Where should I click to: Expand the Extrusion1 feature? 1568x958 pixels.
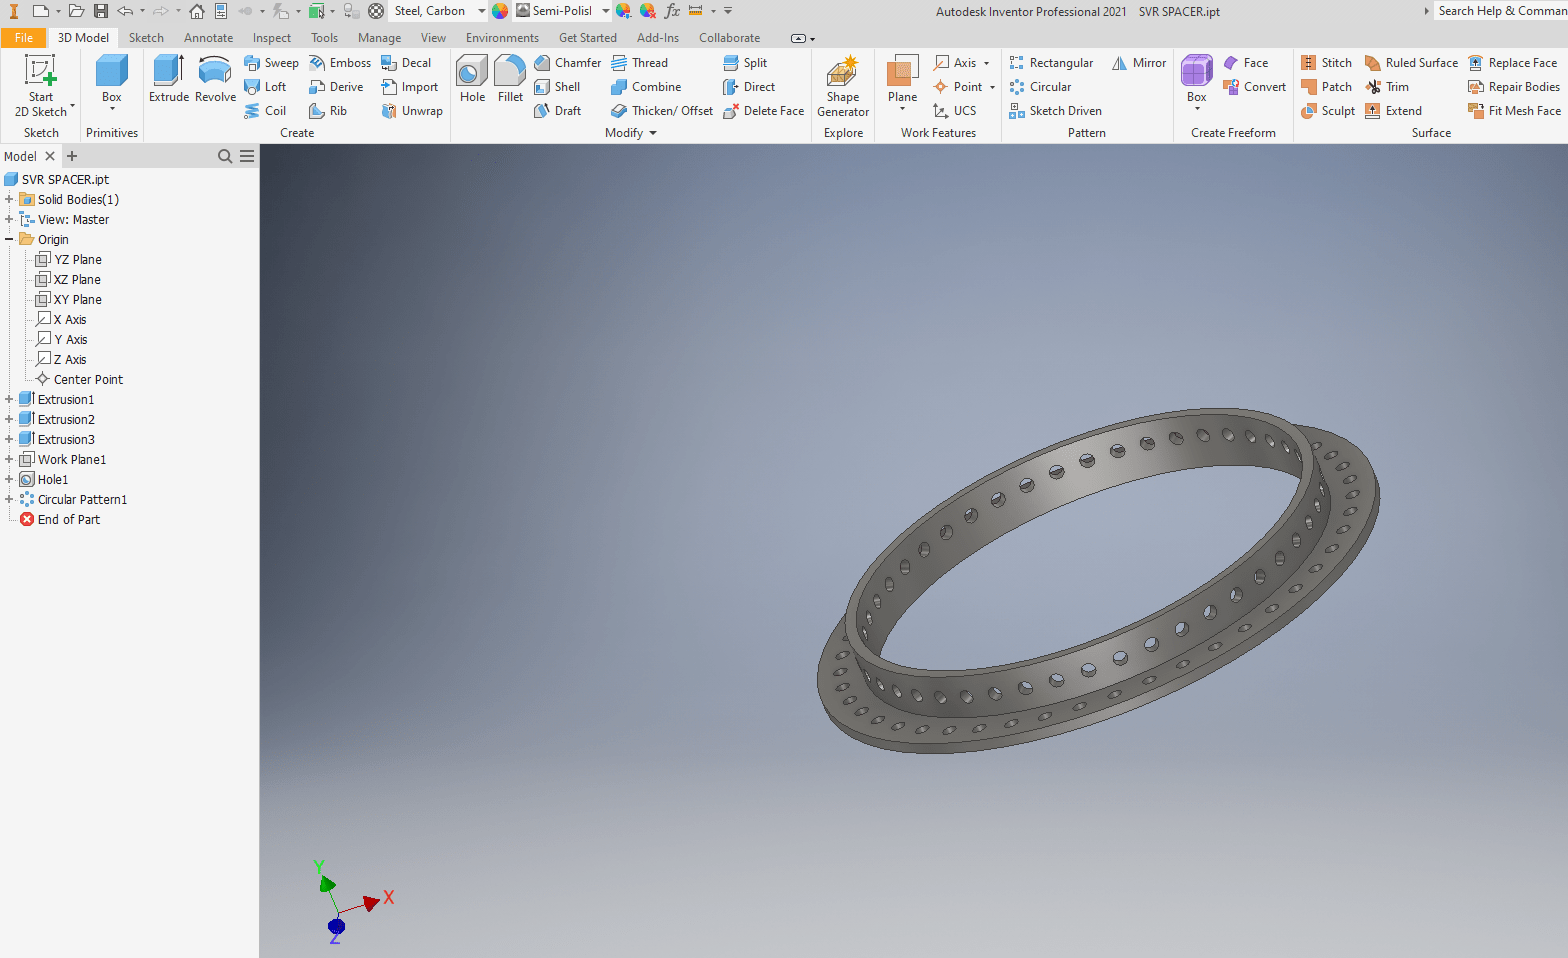[x=9, y=399]
